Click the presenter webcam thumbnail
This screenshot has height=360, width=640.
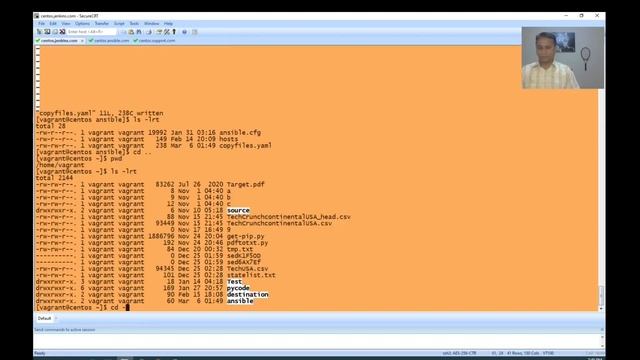point(563,58)
